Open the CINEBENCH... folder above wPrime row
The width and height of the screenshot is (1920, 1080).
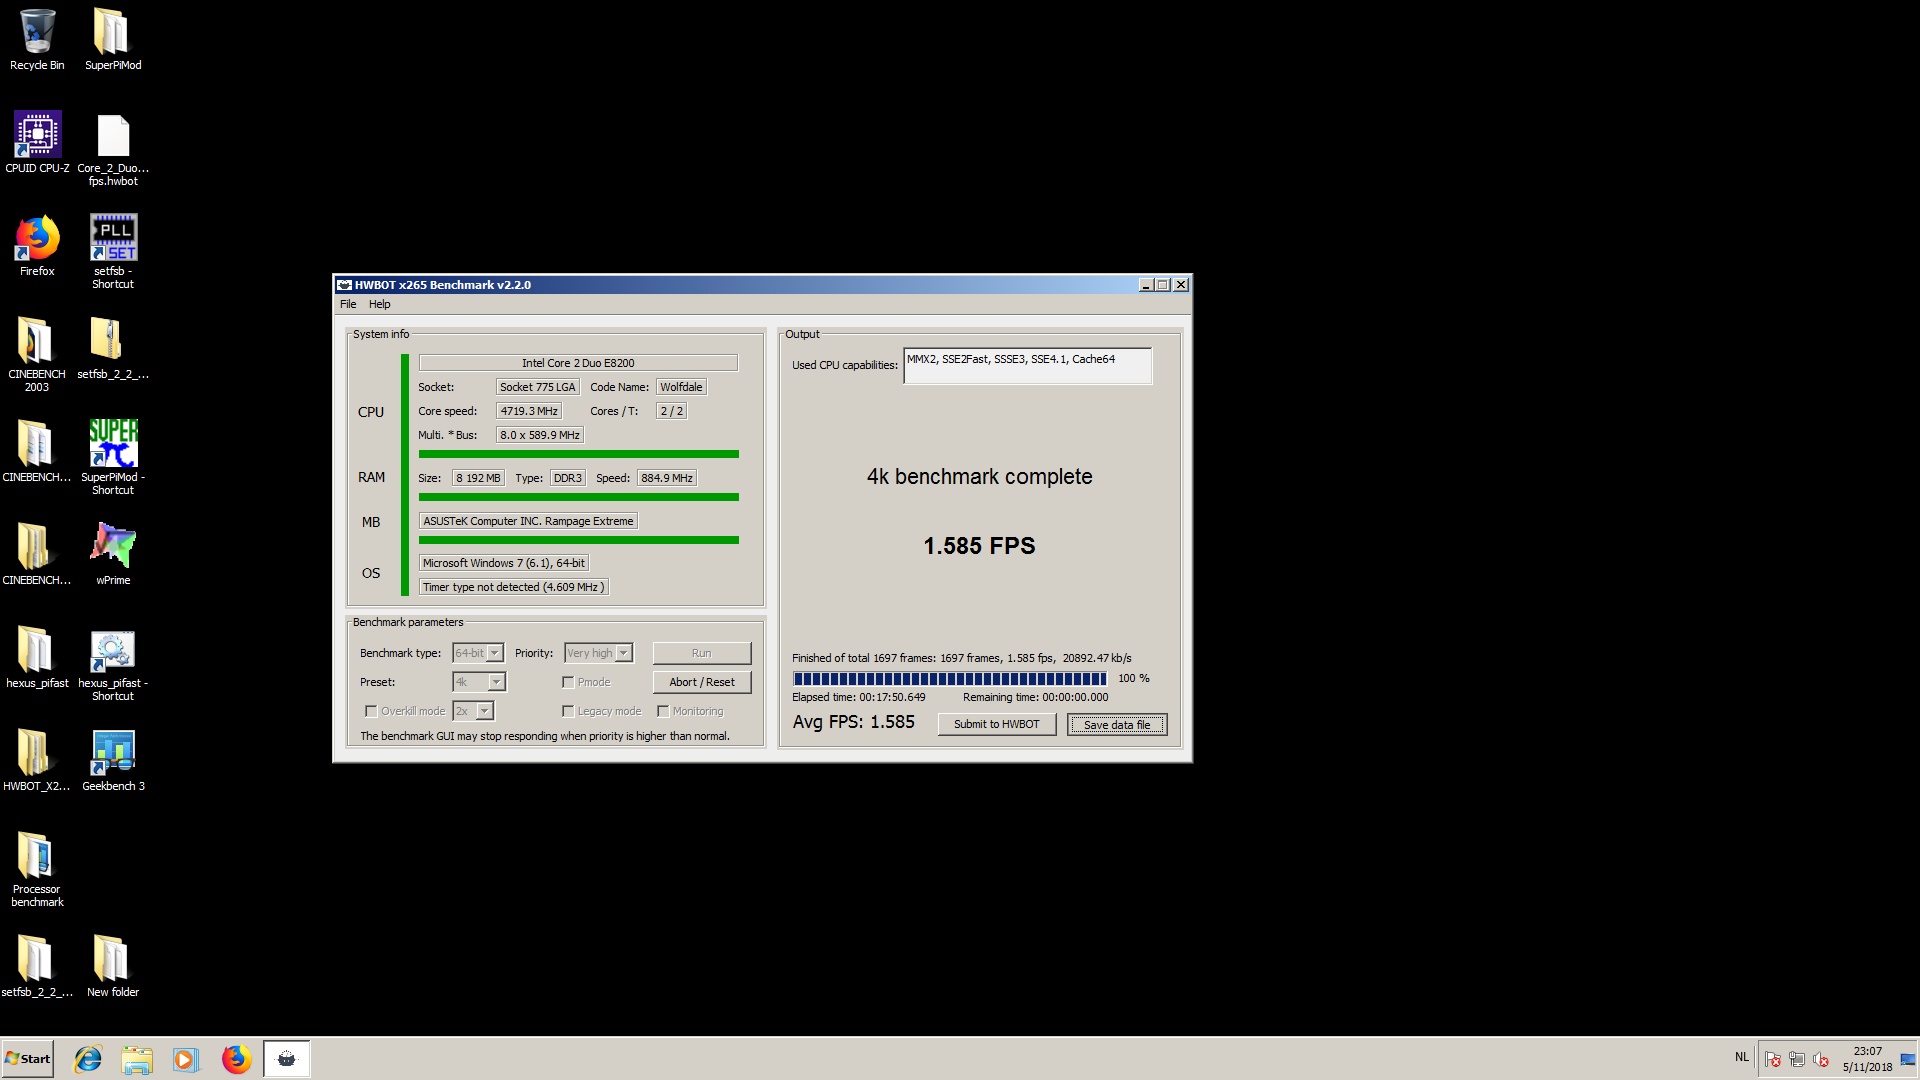click(37, 452)
